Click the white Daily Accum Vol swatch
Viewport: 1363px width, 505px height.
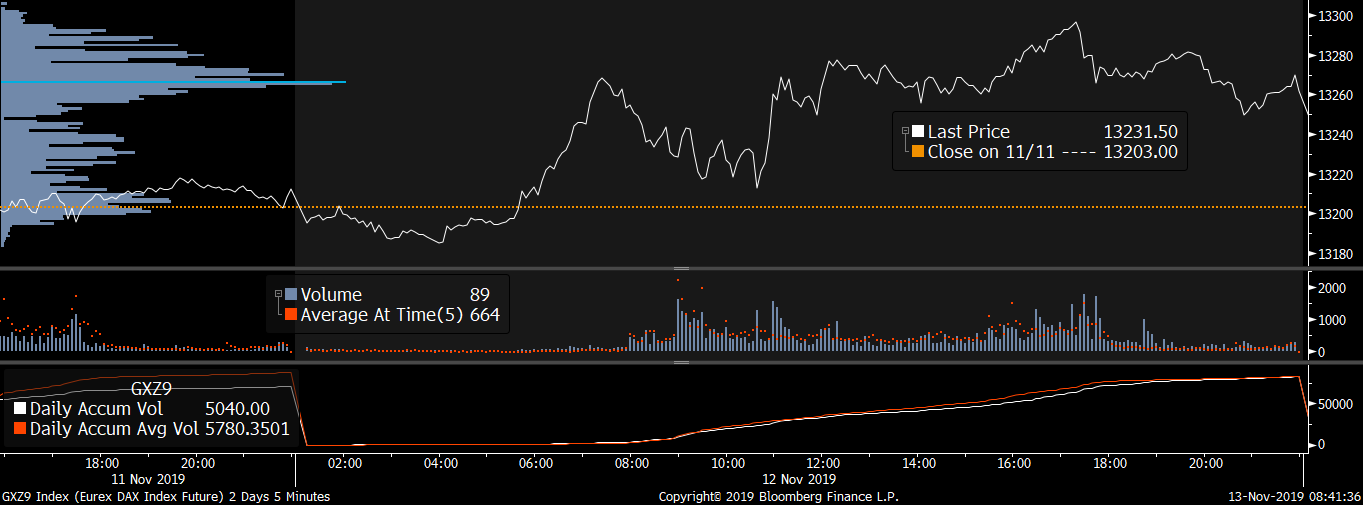click(x=20, y=408)
